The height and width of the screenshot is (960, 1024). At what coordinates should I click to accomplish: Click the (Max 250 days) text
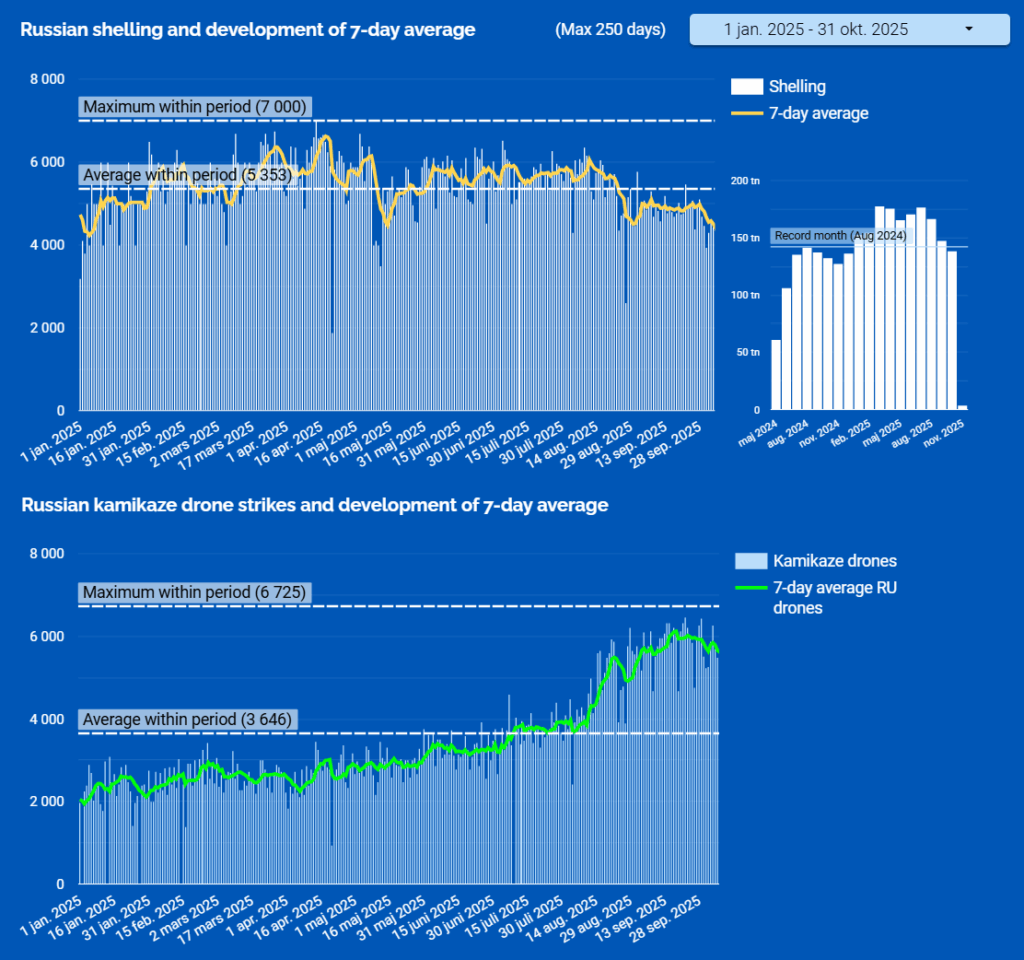pyautogui.click(x=610, y=30)
